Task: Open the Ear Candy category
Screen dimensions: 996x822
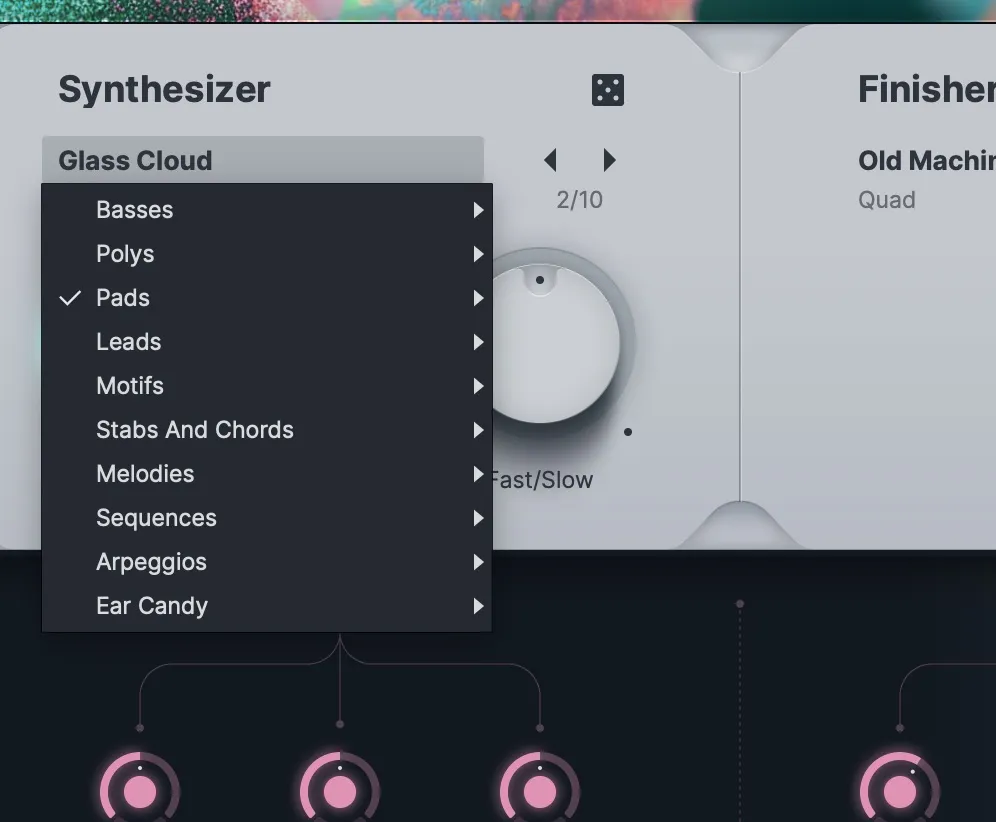Action: click(x=152, y=606)
